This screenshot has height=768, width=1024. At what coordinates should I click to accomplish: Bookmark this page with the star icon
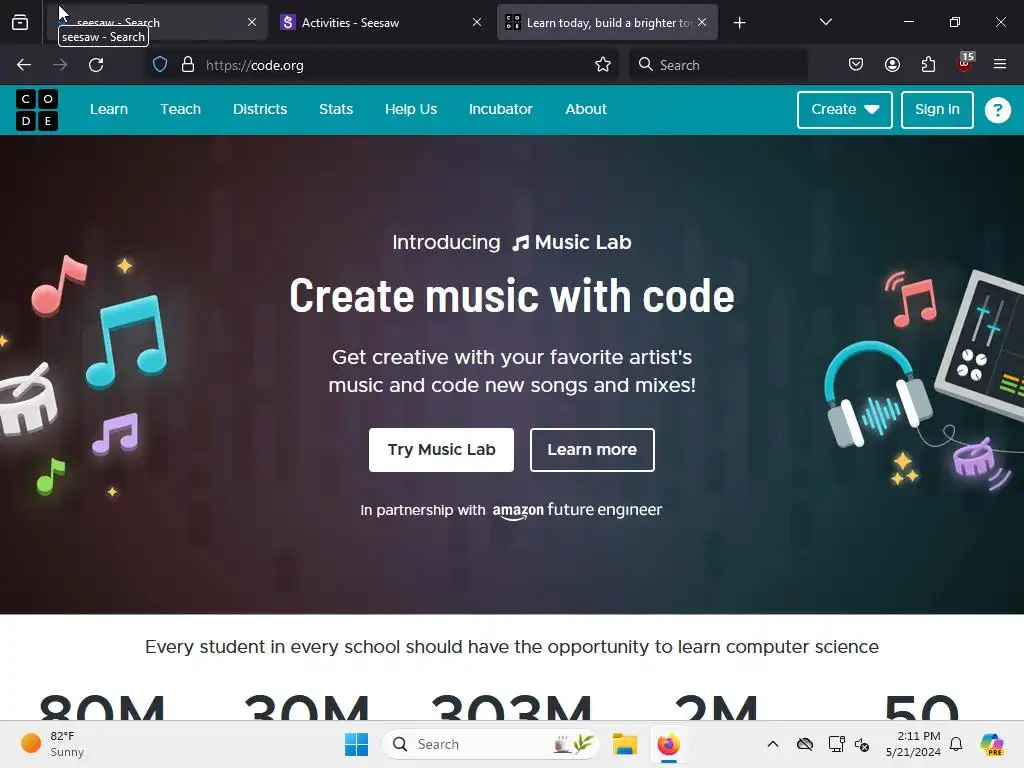pos(603,65)
